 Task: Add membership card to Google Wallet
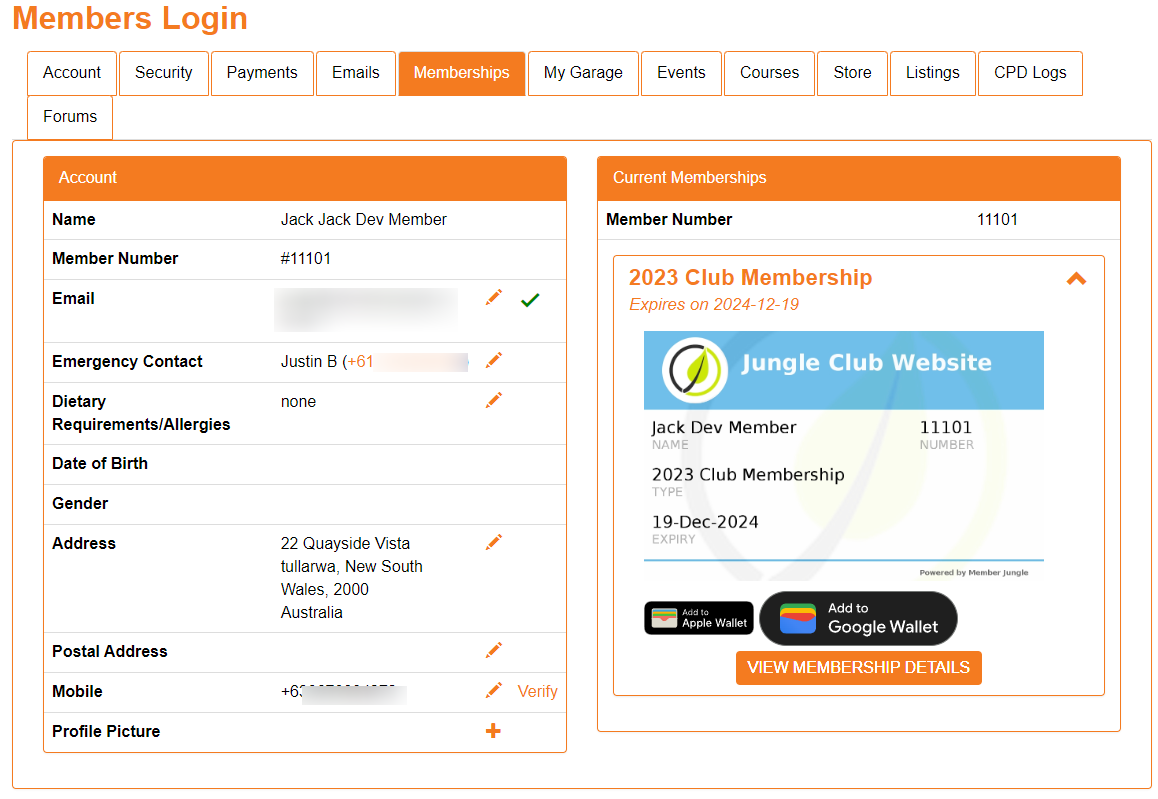point(858,618)
